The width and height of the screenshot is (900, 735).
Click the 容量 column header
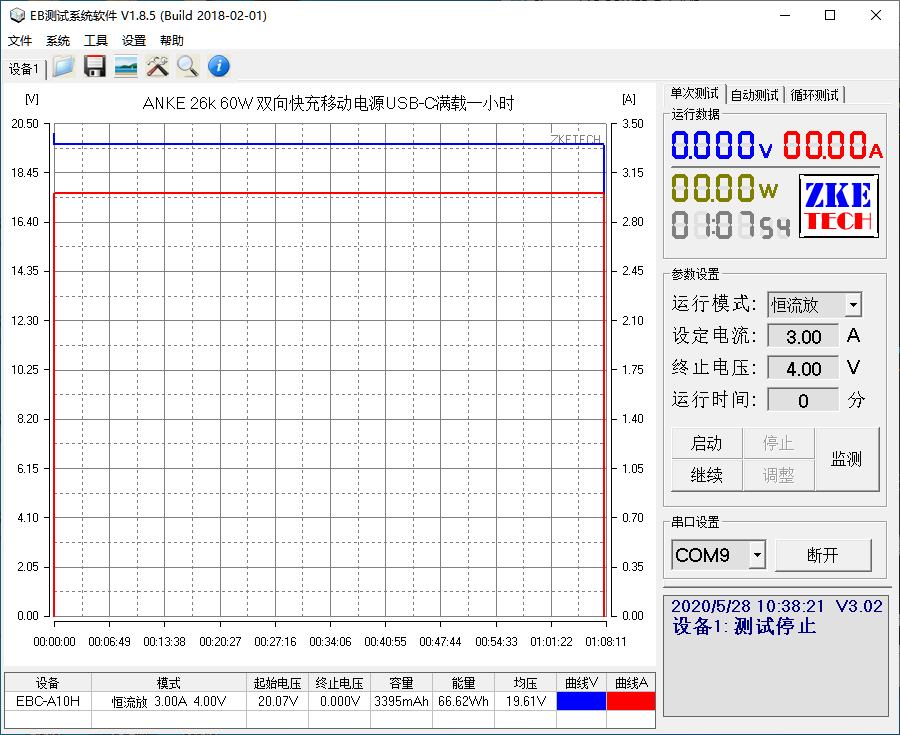tap(401, 683)
